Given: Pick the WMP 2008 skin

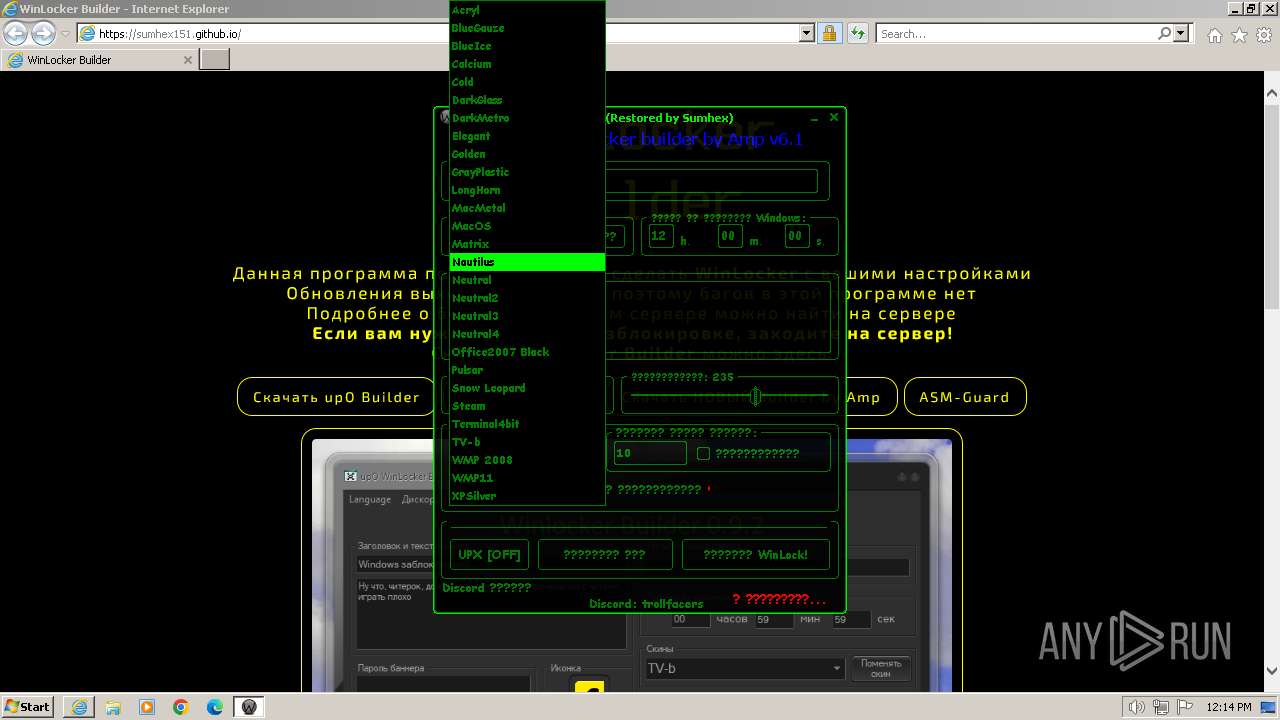Looking at the screenshot, I should point(527,460).
